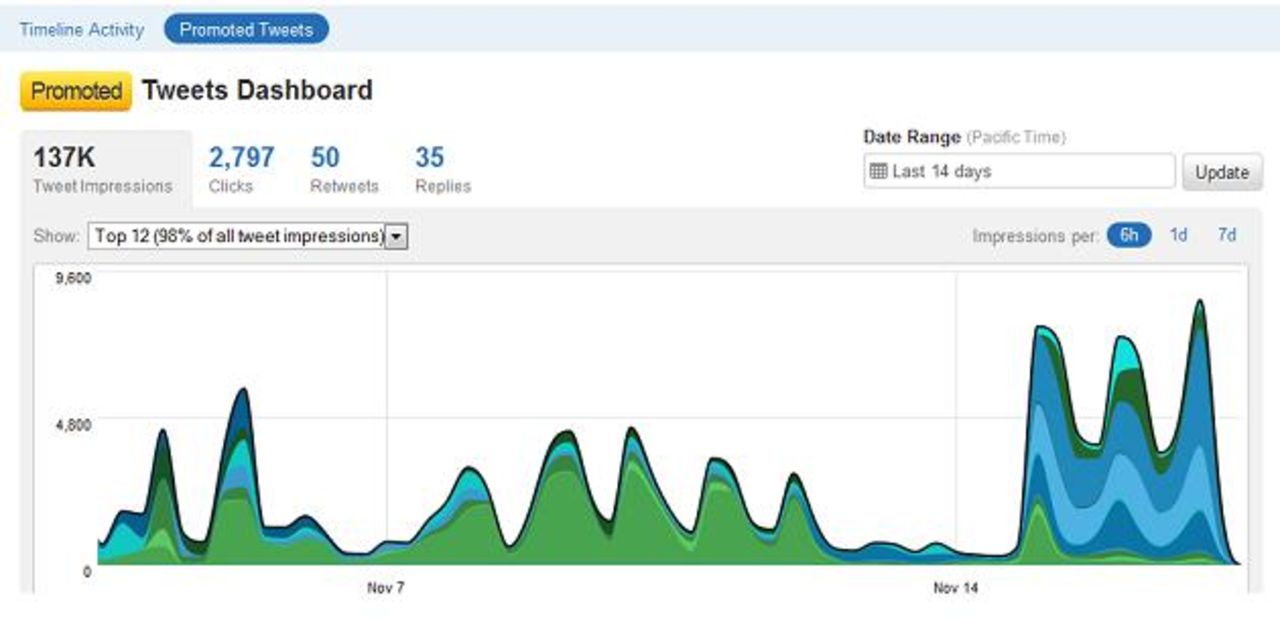Click the calendar icon in Date Range
The image size is (1280, 618).
(x=878, y=171)
